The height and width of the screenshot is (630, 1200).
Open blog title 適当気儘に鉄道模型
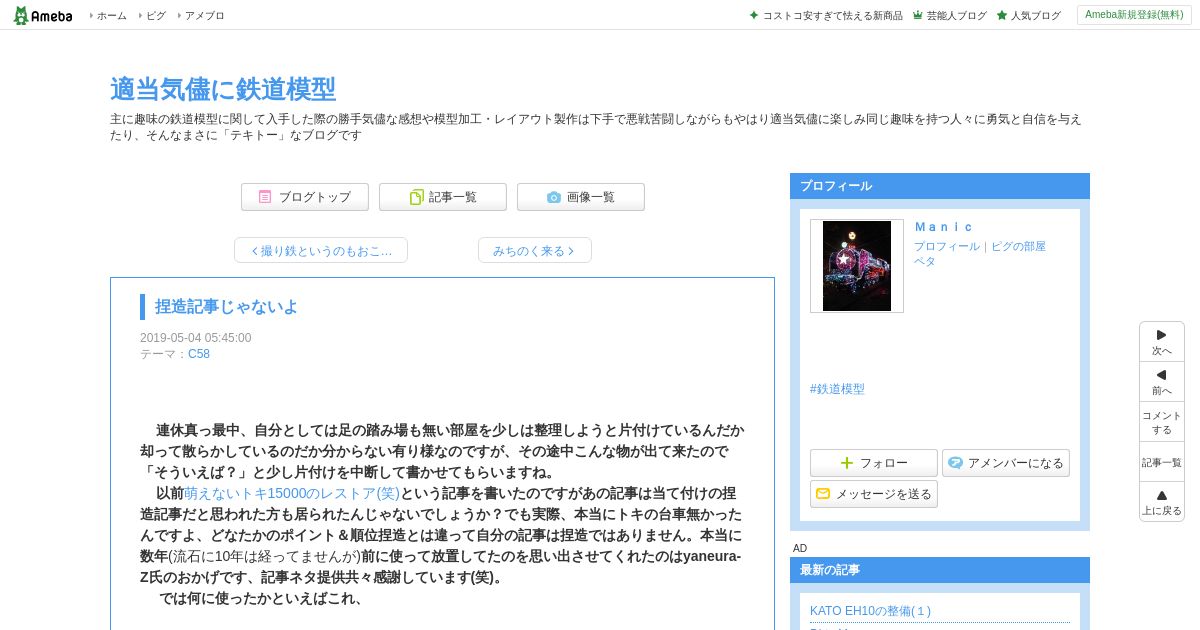tap(223, 89)
